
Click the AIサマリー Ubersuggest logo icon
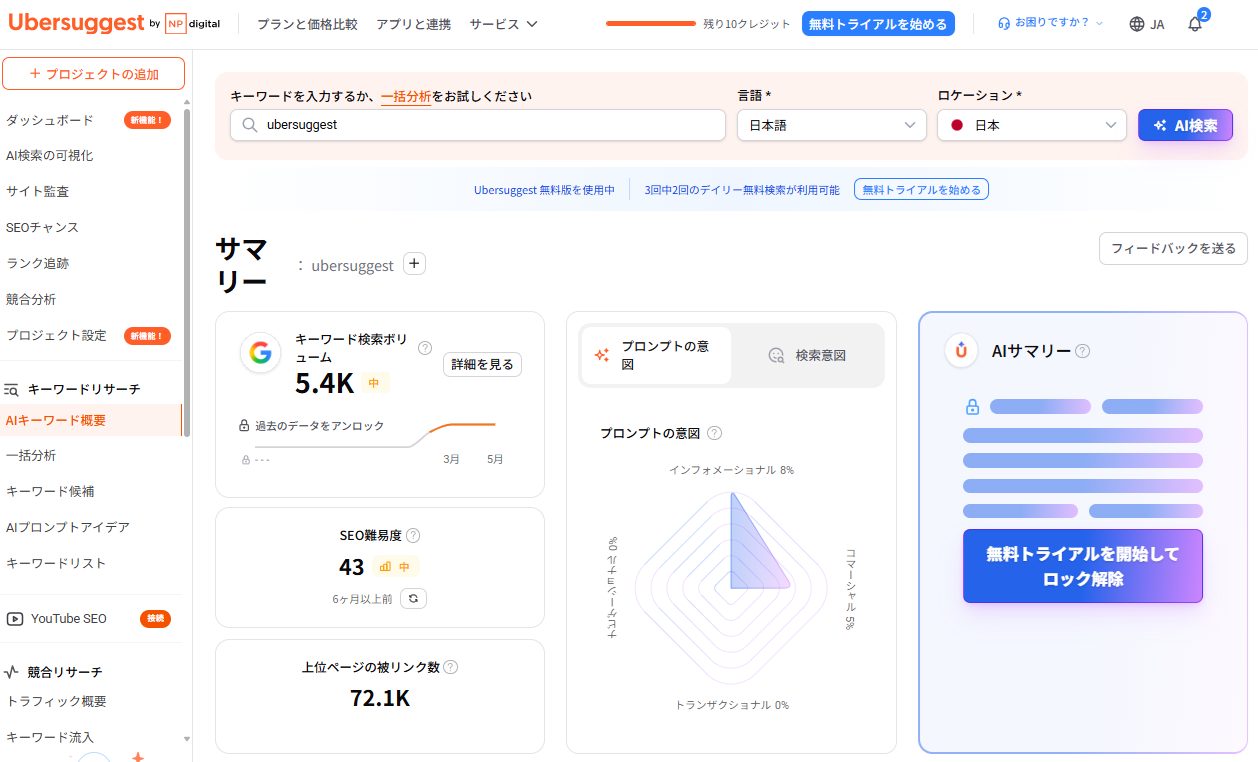(x=961, y=350)
